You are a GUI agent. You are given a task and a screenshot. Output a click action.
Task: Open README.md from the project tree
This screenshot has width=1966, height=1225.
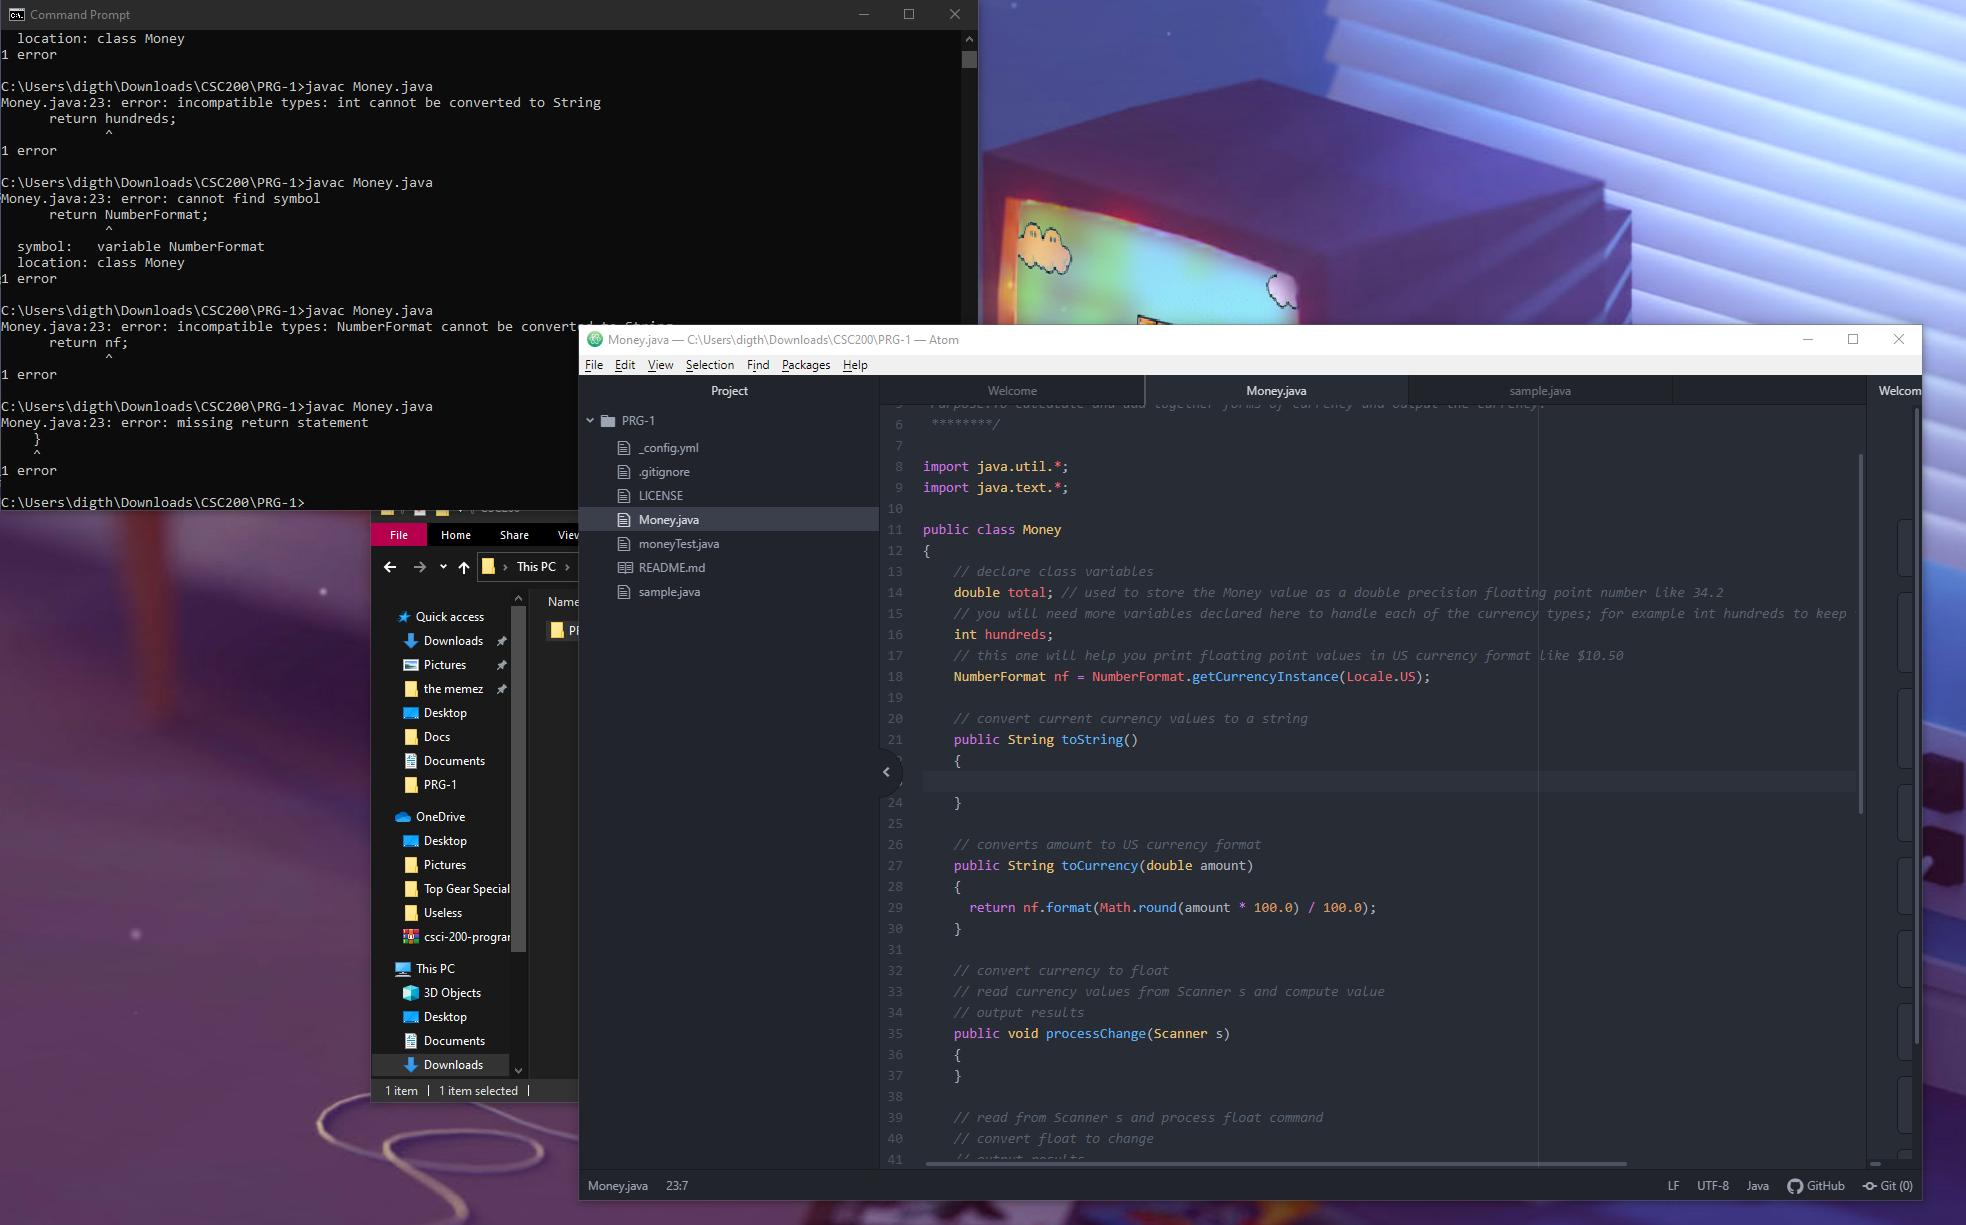click(671, 568)
